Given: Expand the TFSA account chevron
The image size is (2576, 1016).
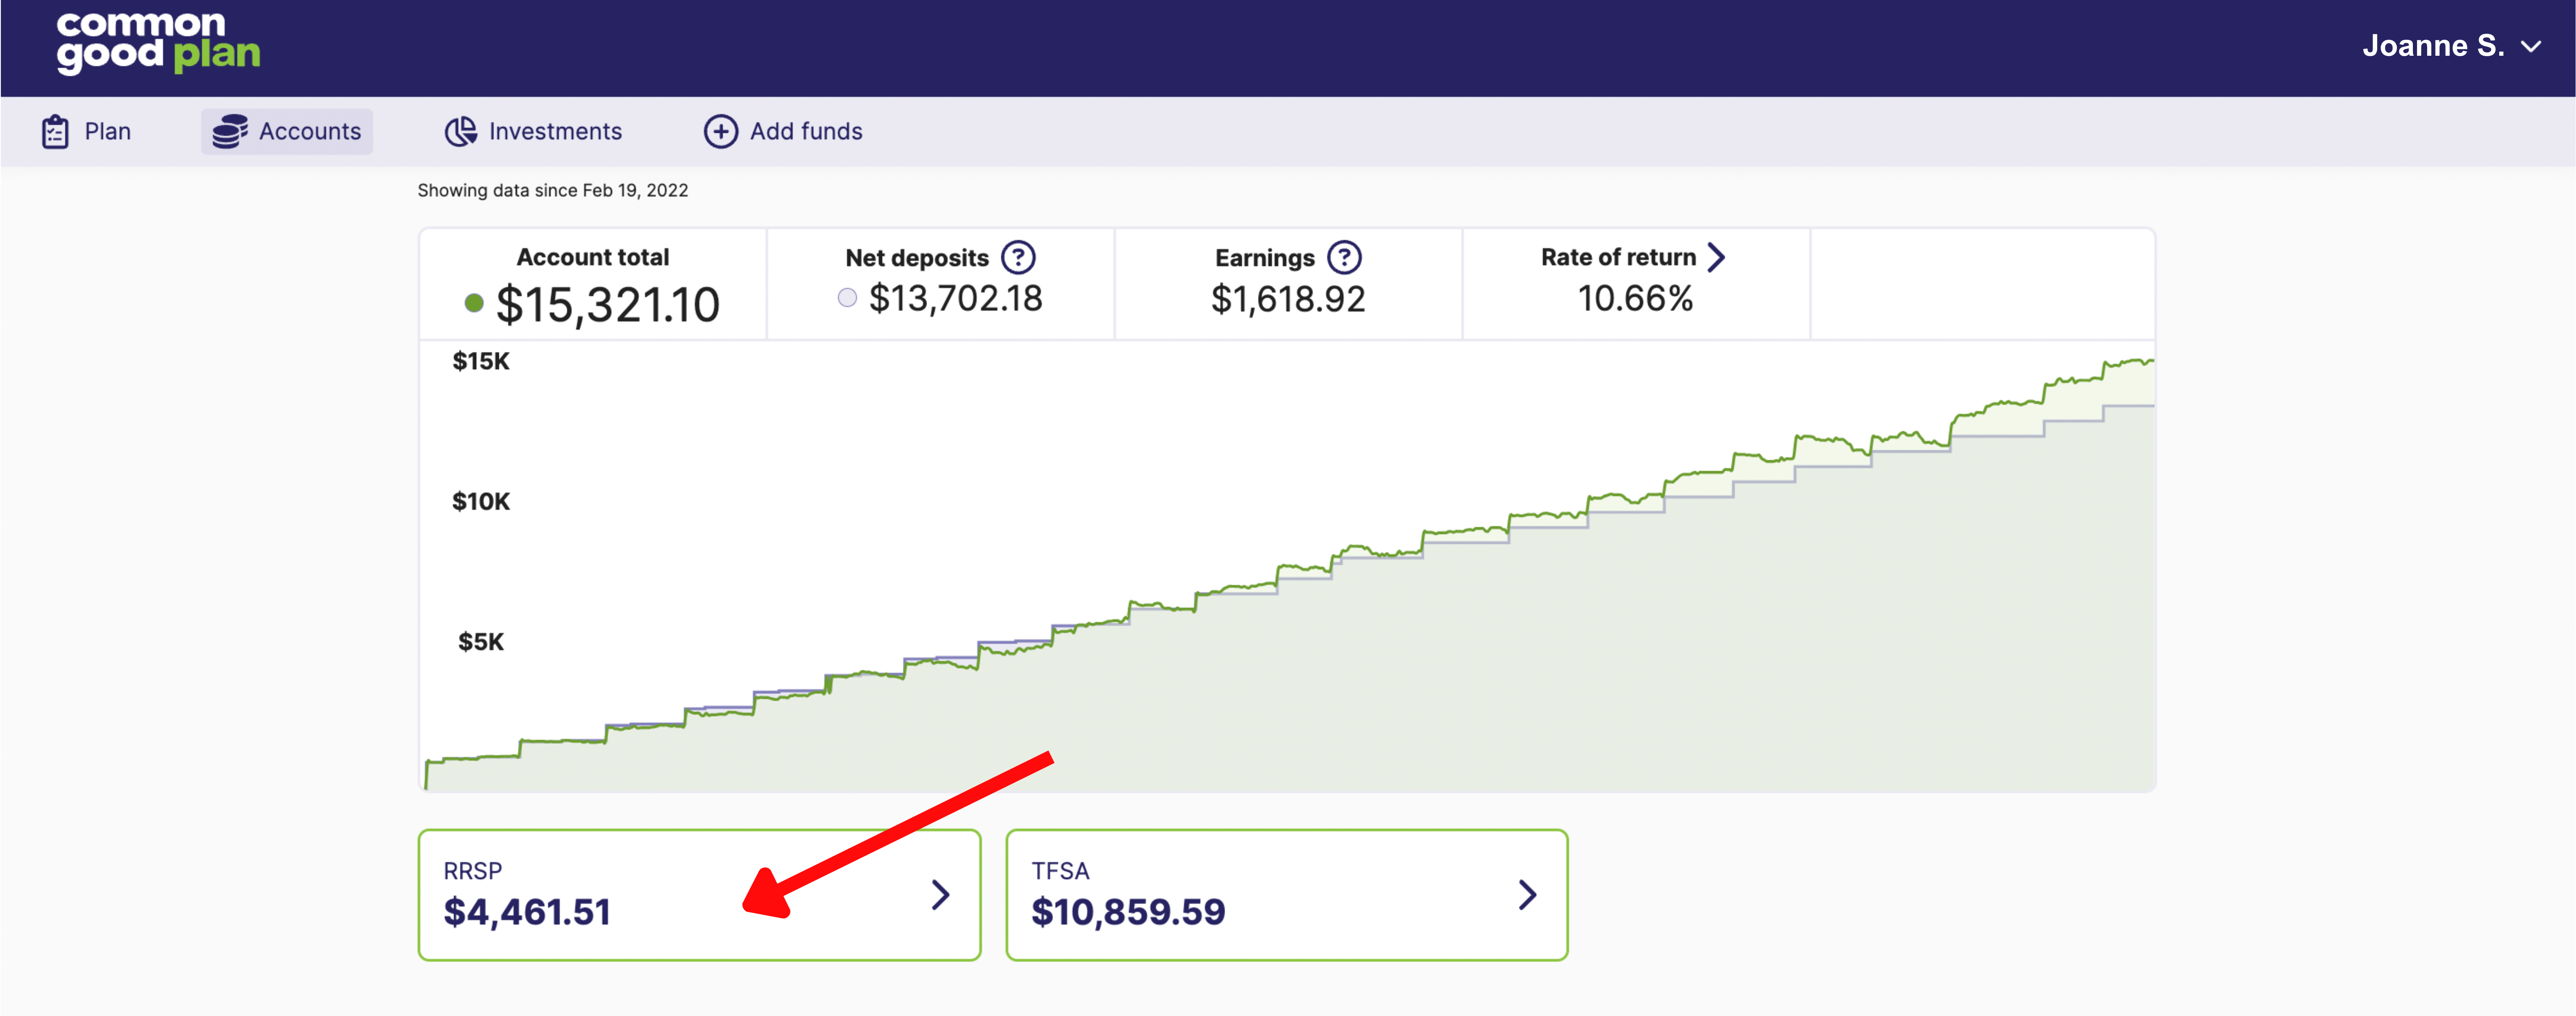Looking at the screenshot, I should (1527, 894).
